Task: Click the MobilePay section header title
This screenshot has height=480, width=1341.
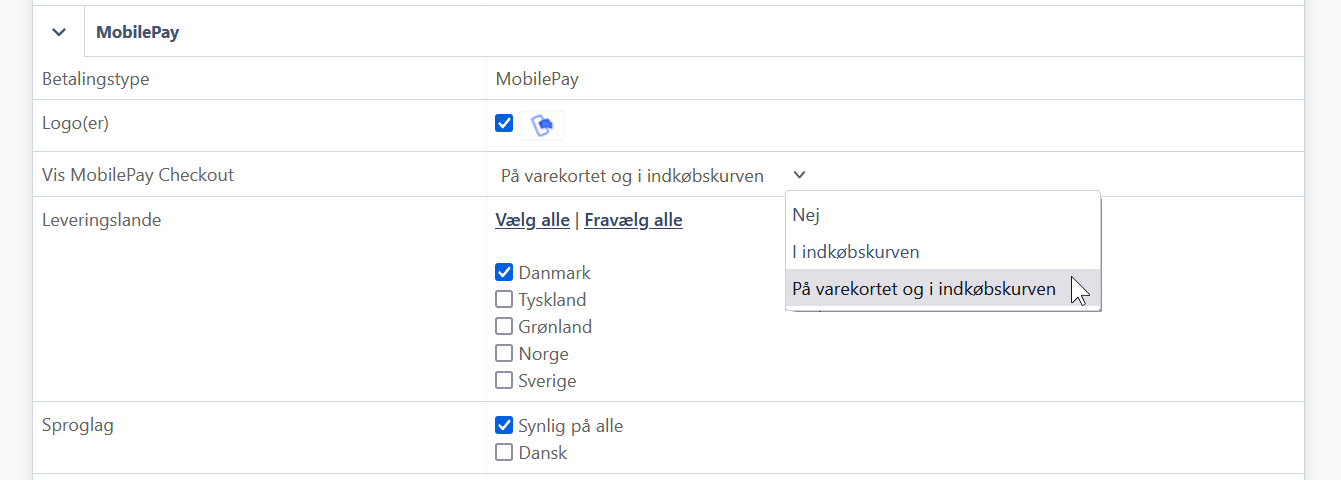Action: [137, 32]
